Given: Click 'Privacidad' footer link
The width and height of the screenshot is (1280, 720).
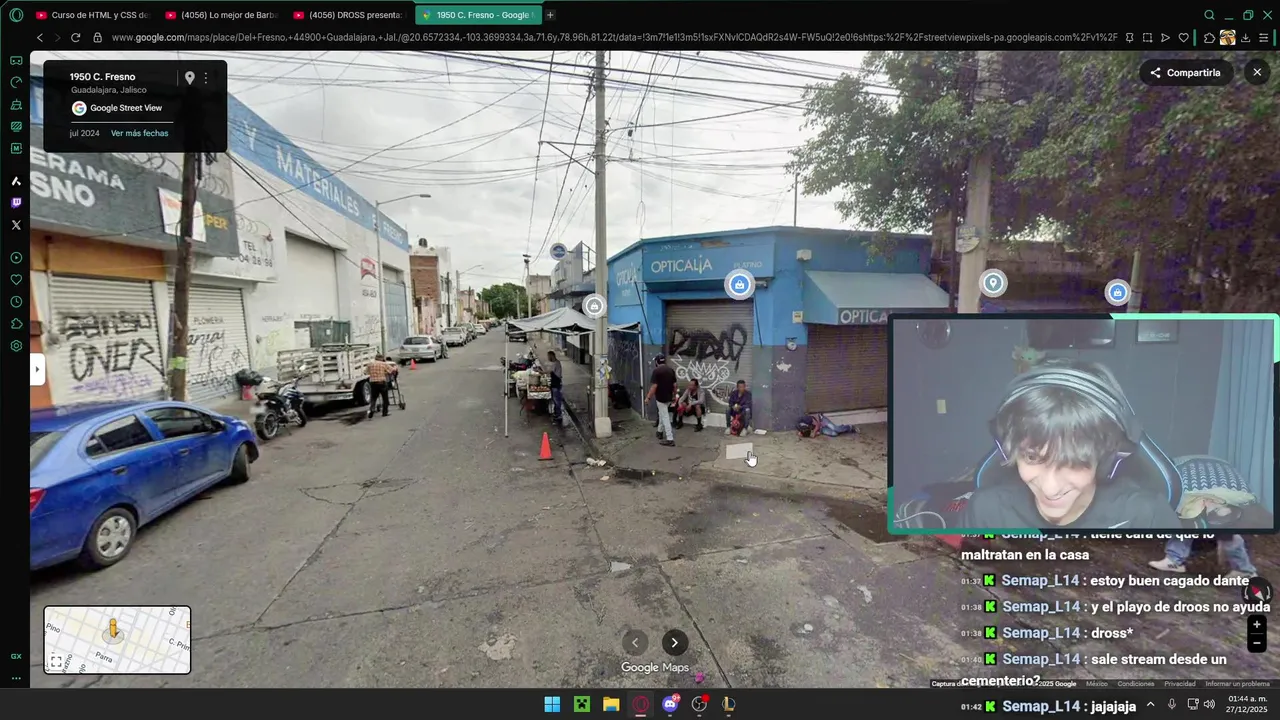Looking at the screenshot, I should click(1180, 684).
